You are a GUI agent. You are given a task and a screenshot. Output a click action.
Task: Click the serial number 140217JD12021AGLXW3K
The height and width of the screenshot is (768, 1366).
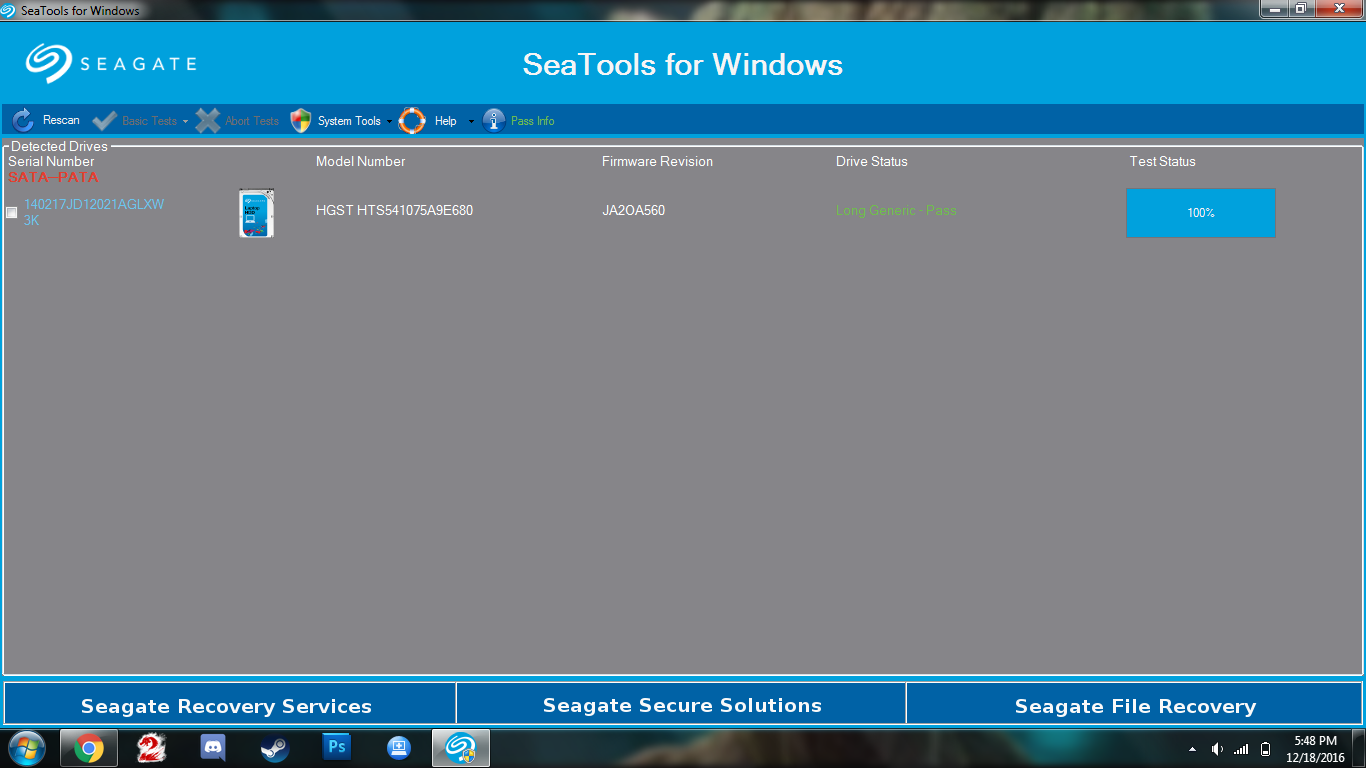point(94,212)
